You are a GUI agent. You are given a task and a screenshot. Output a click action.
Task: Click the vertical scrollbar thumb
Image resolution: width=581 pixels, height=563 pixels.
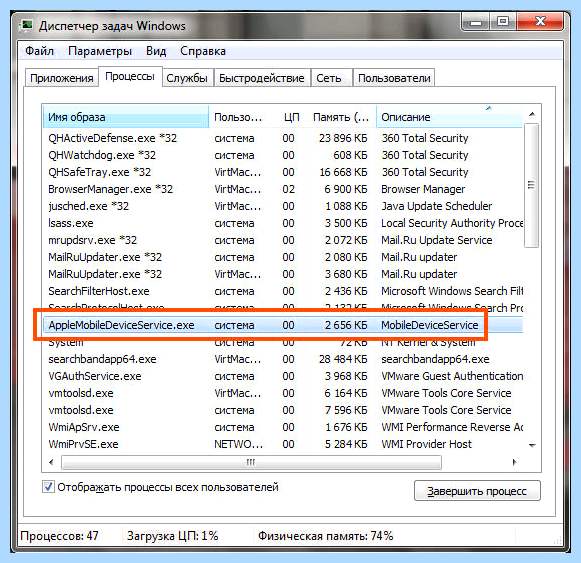531,185
